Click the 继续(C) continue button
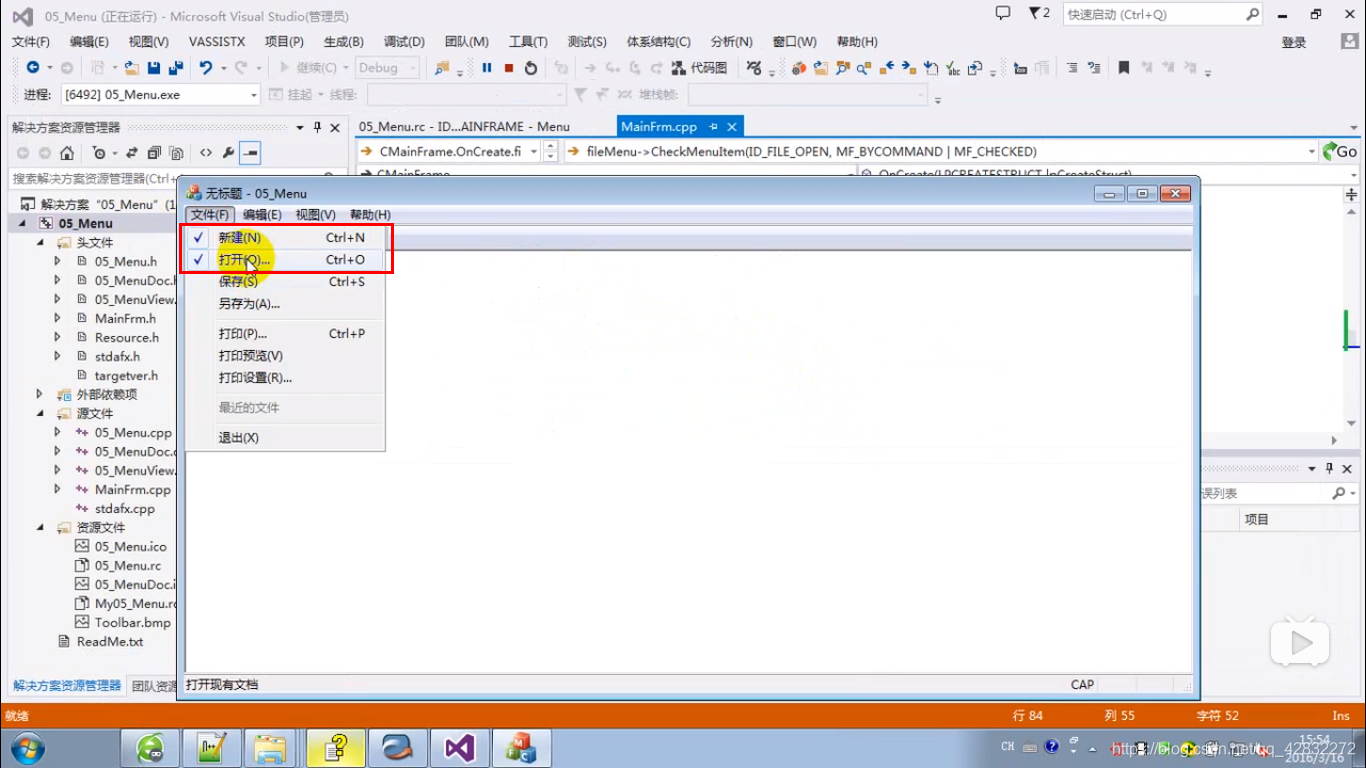The height and width of the screenshot is (768, 1366). coord(308,68)
